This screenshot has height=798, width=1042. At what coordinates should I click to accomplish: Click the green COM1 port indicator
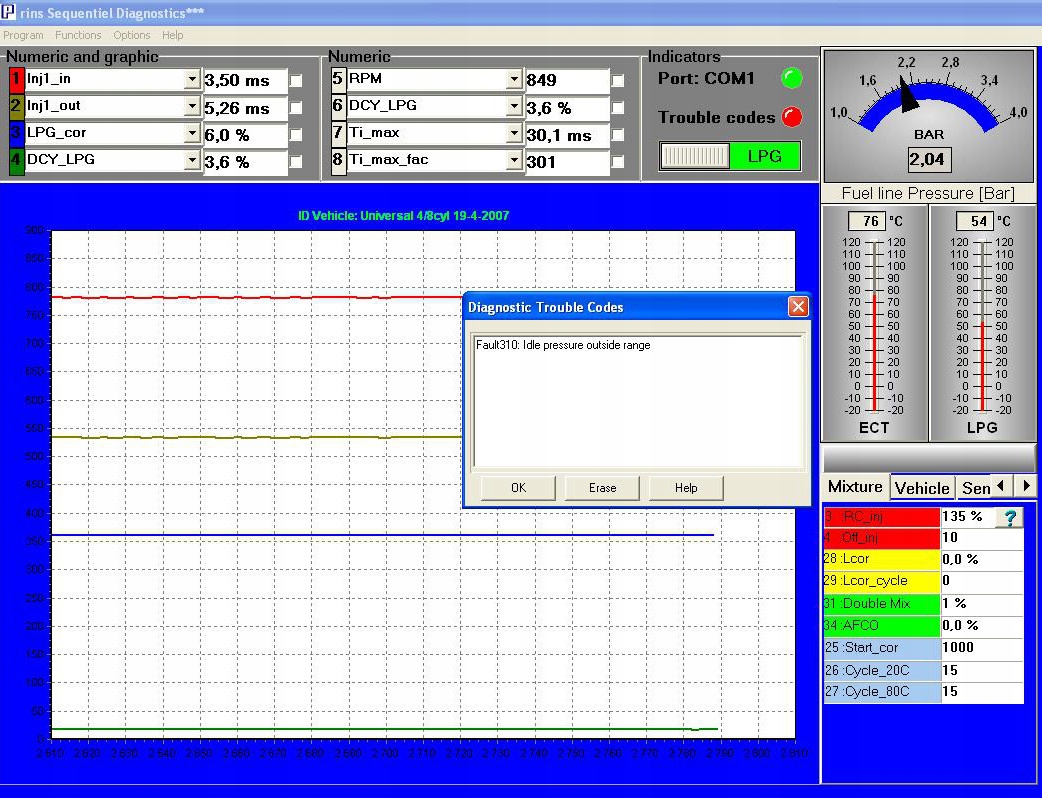792,78
